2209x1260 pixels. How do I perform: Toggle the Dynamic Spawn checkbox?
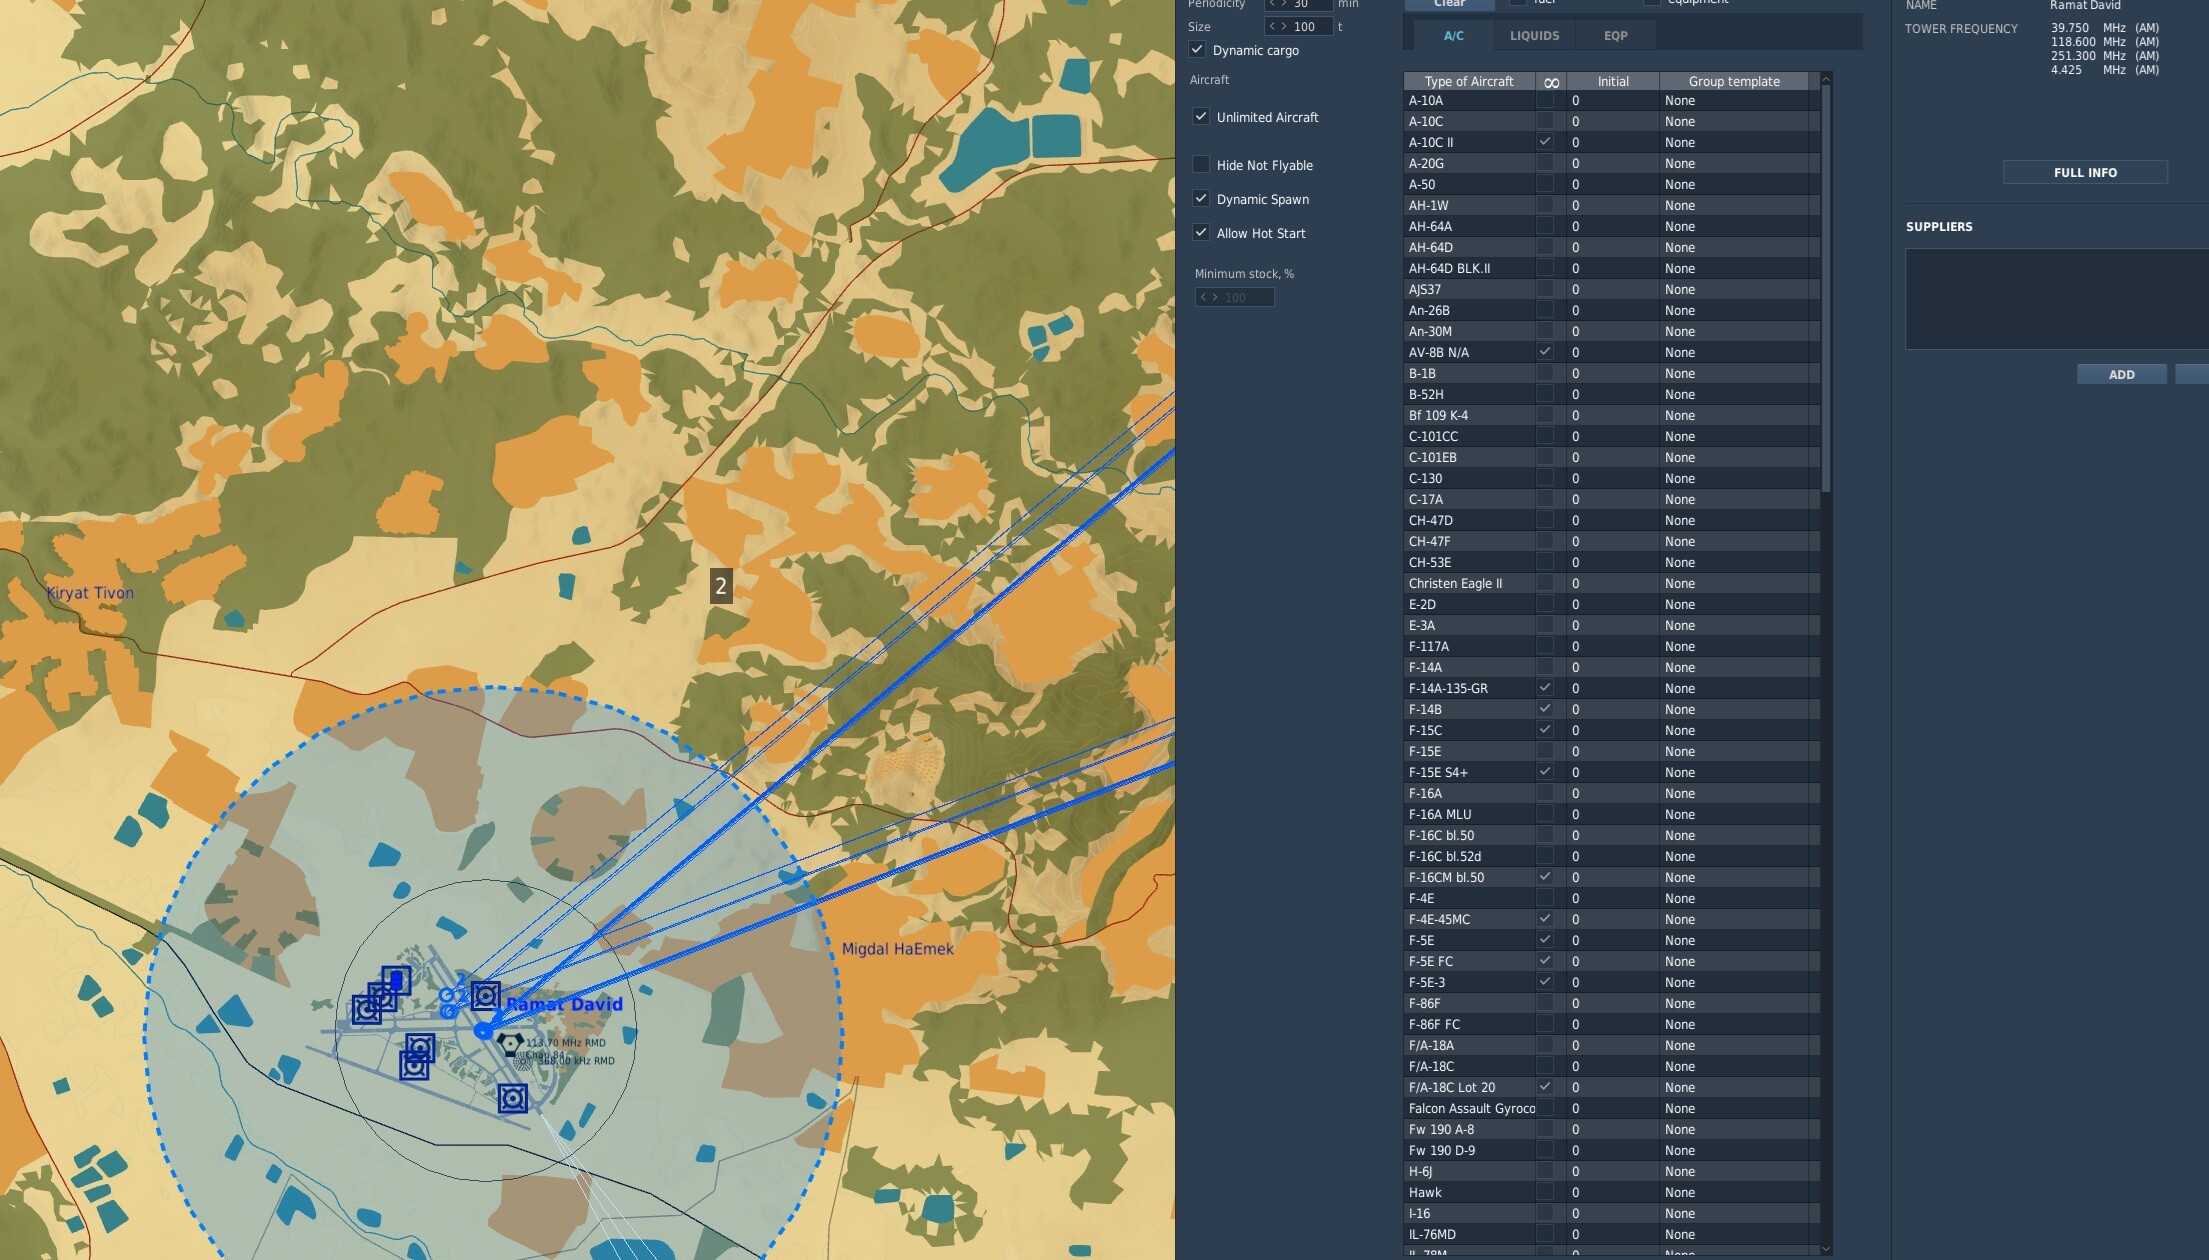[x=1201, y=198]
